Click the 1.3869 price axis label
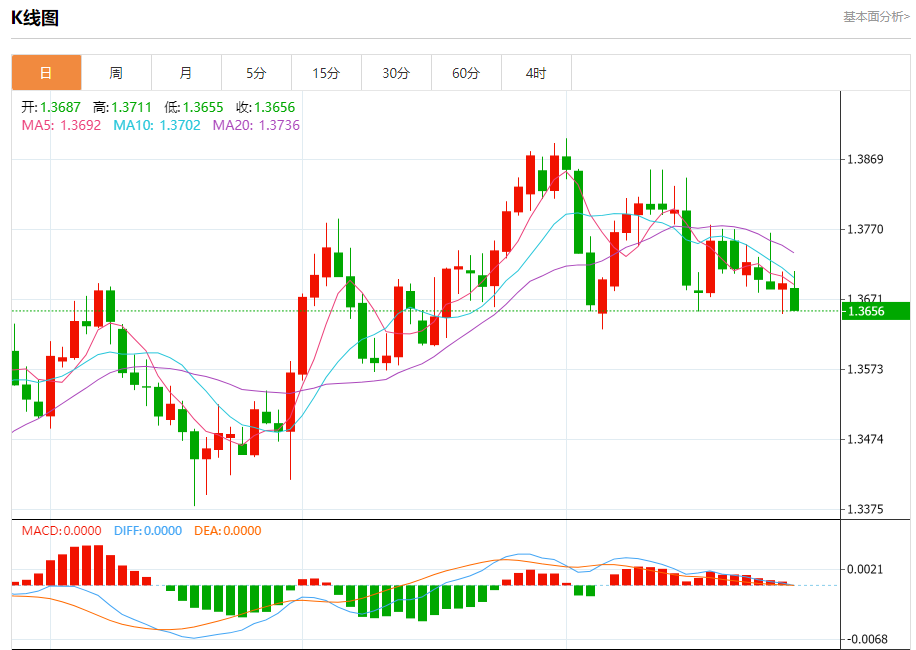 pyautogui.click(x=865, y=159)
